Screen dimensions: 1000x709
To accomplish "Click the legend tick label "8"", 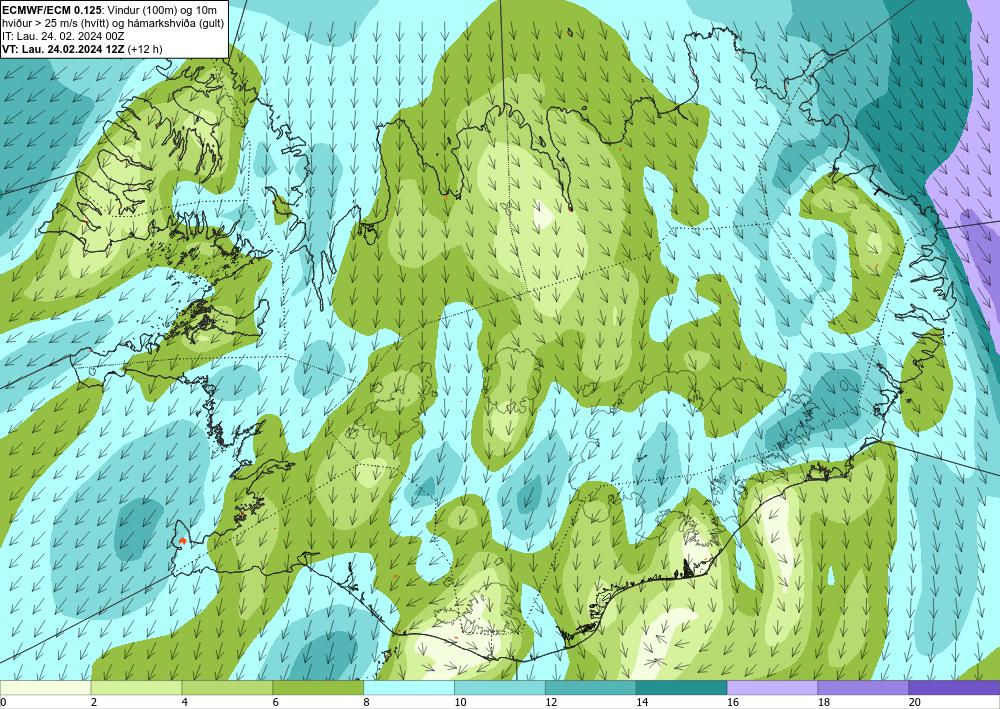I will tap(367, 703).
